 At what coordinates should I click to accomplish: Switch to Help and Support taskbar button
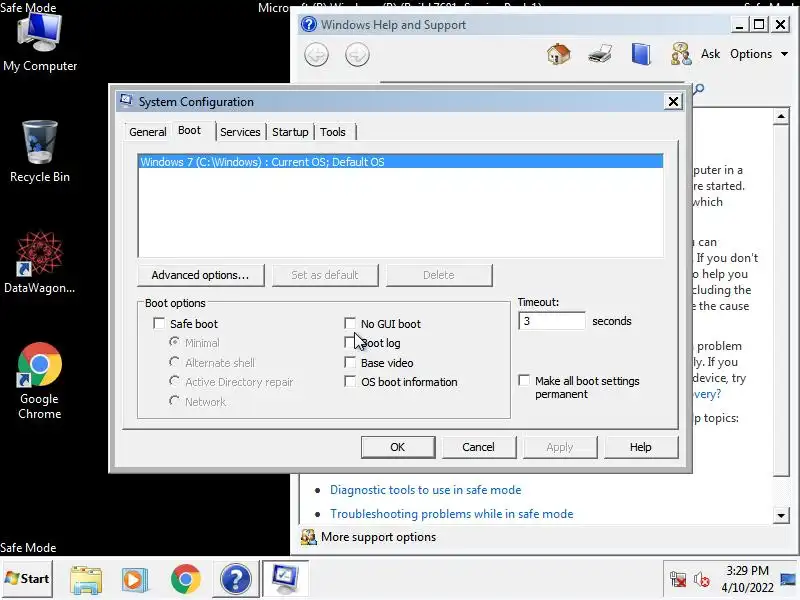coord(235,579)
